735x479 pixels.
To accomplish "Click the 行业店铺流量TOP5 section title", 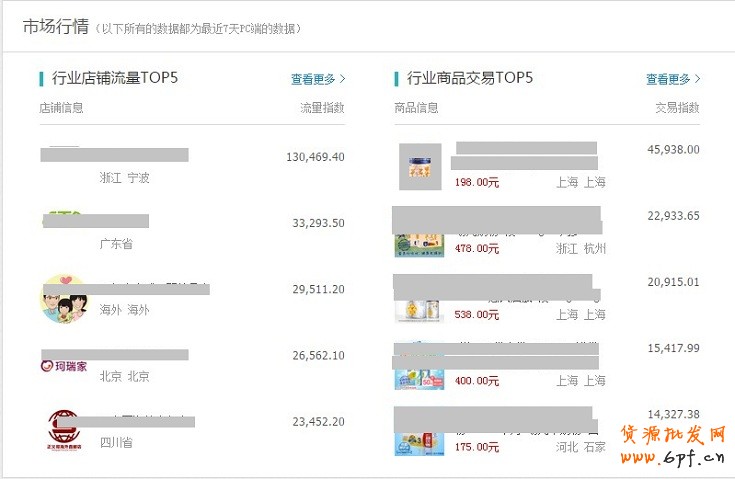I will click(115, 78).
